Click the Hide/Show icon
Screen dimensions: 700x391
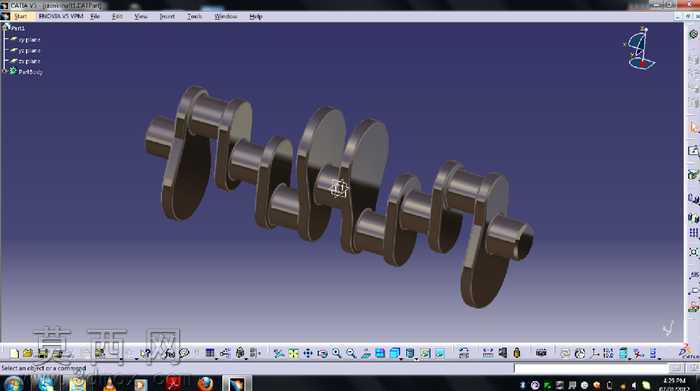point(425,354)
